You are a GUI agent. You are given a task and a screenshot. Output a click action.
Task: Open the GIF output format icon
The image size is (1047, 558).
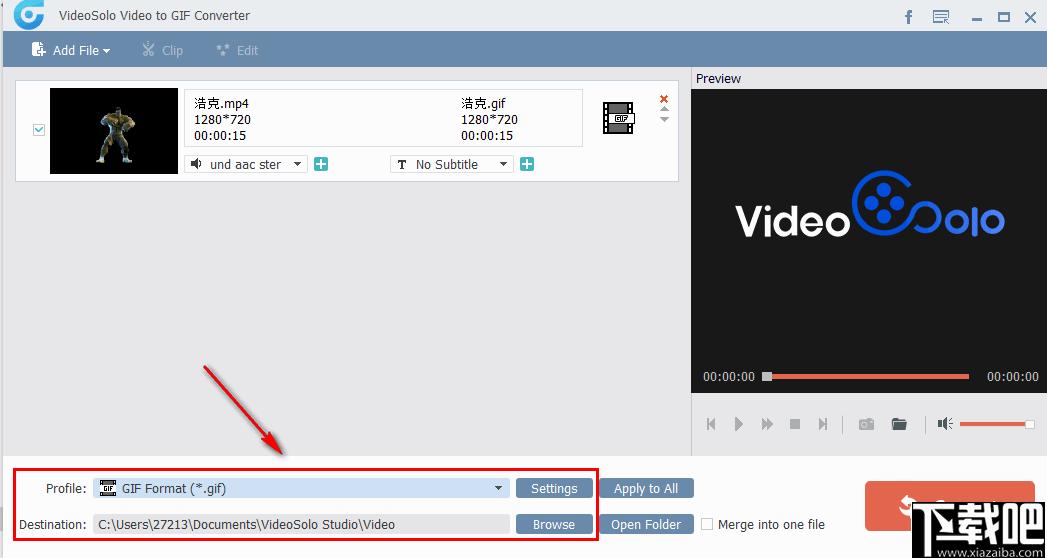618,118
